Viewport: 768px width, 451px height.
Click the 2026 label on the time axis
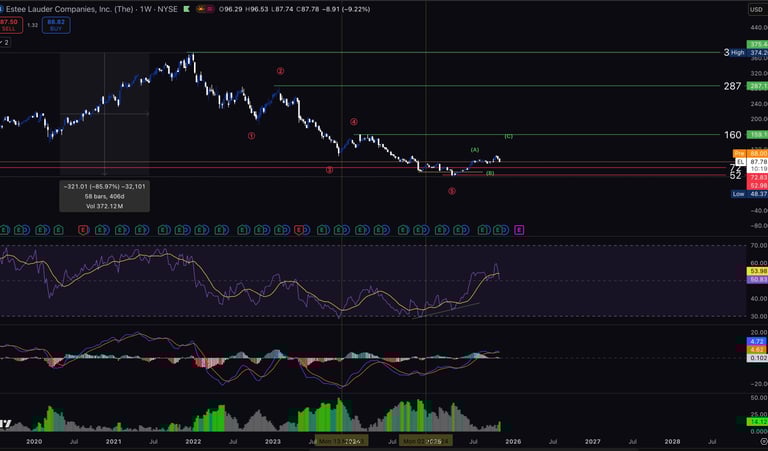pyautogui.click(x=513, y=441)
